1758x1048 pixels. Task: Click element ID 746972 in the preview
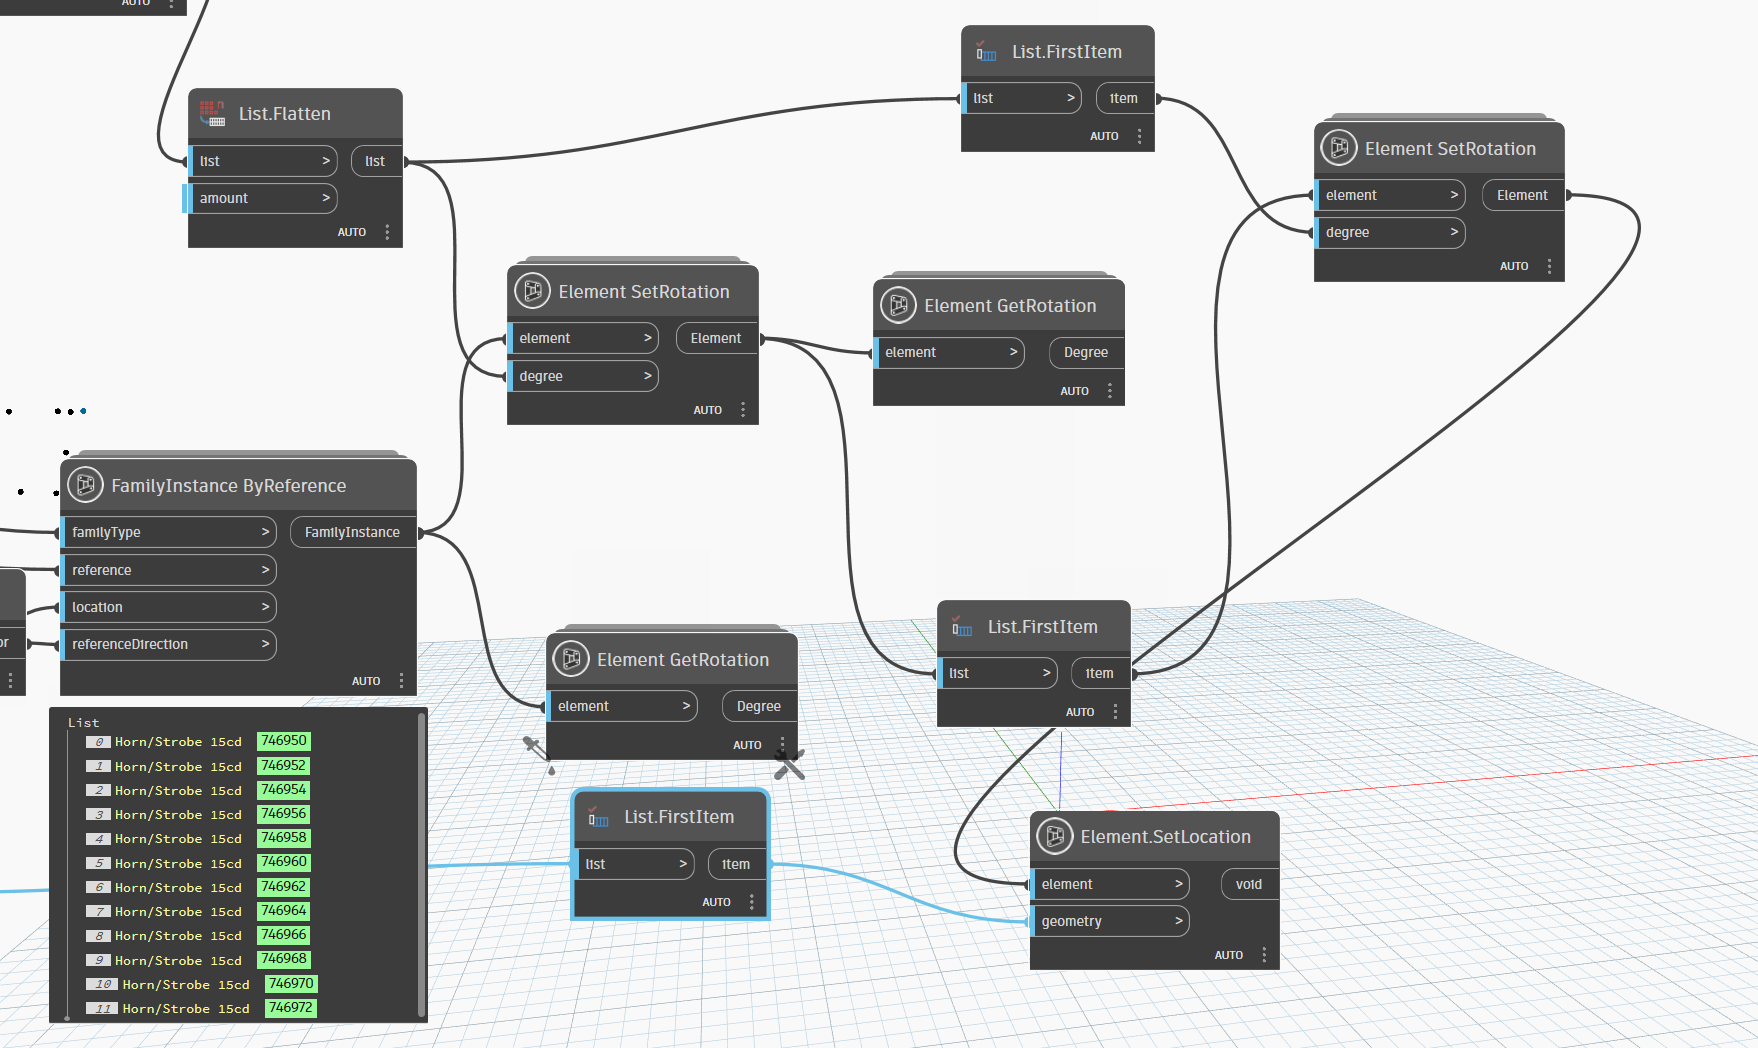pyautogui.click(x=291, y=1008)
